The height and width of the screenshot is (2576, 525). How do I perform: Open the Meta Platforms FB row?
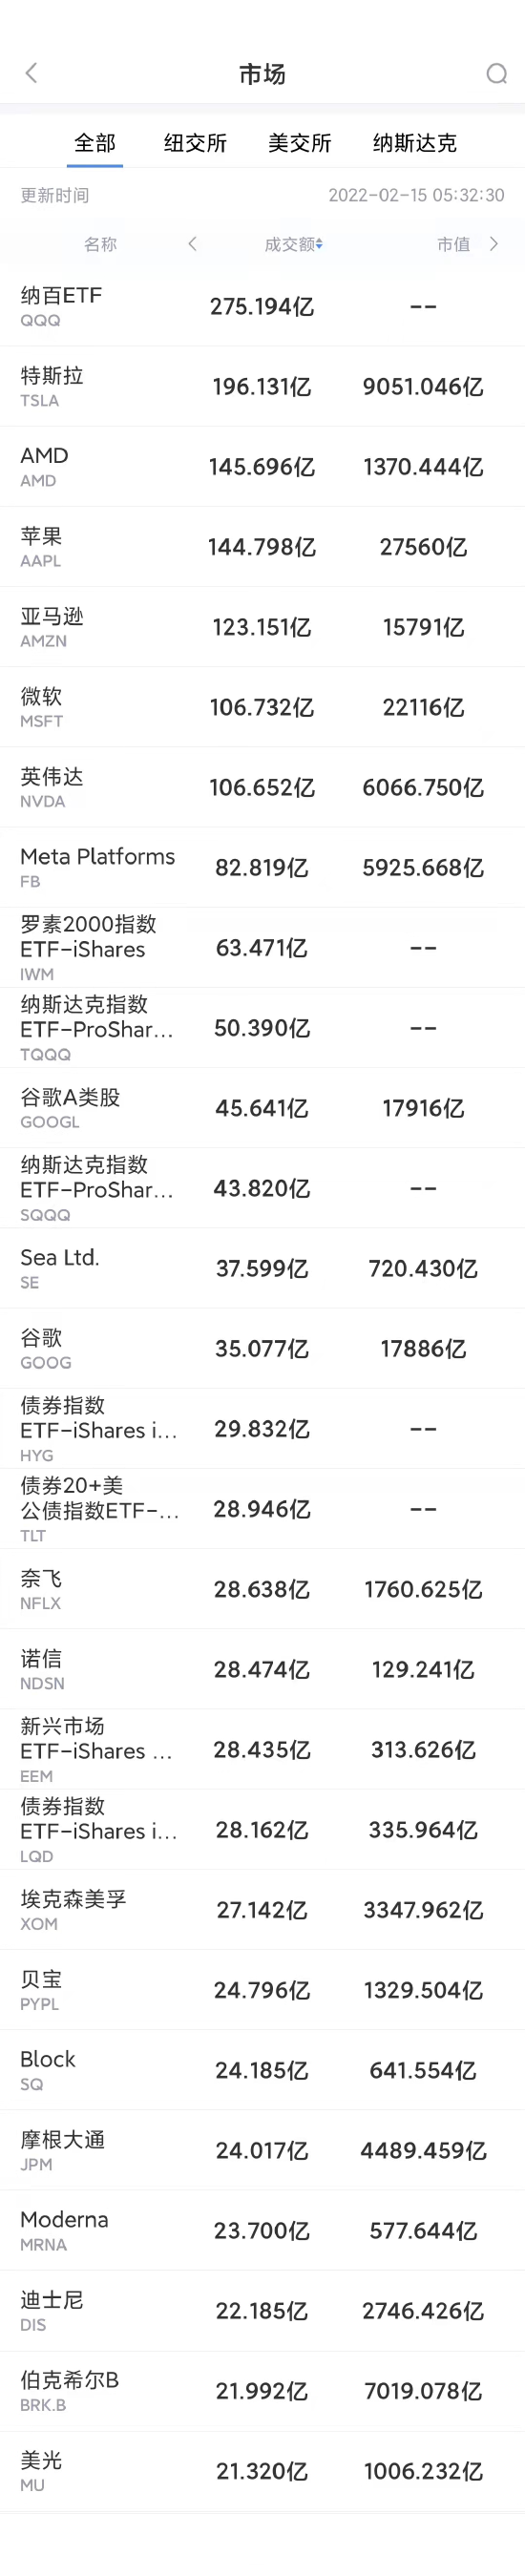262,868
